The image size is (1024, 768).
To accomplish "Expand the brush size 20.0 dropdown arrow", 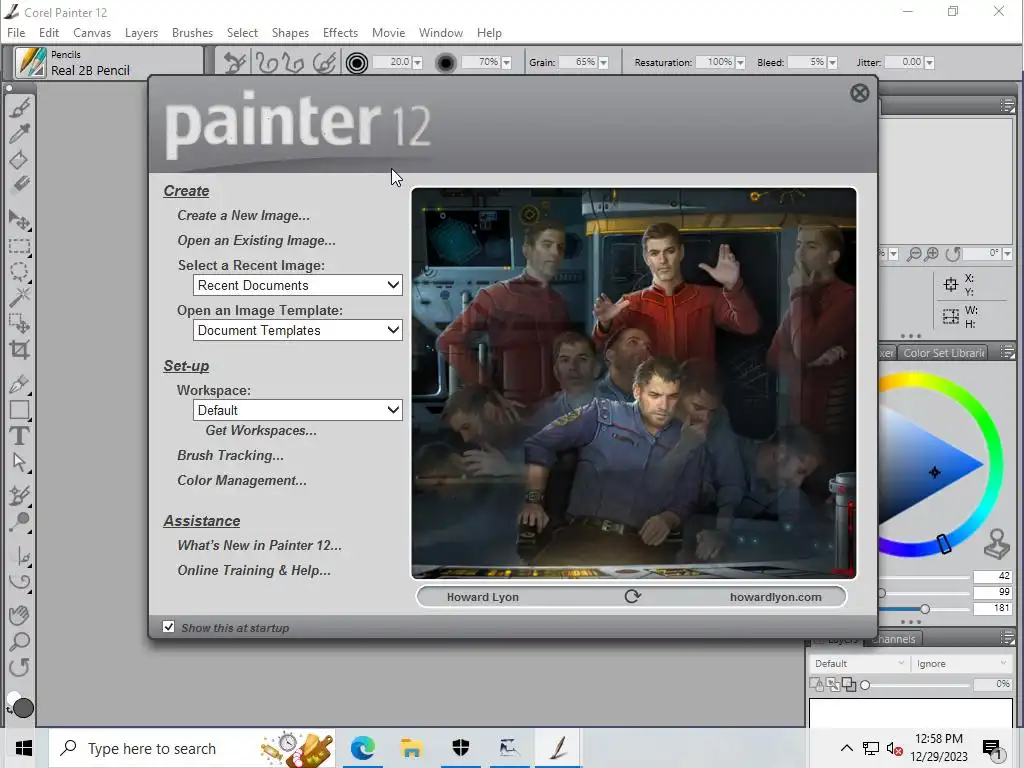I will point(418,63).
